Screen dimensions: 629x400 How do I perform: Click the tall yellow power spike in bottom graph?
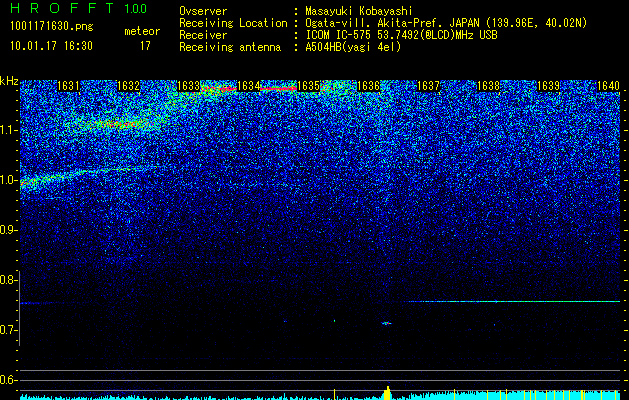[x=388, y=392]
